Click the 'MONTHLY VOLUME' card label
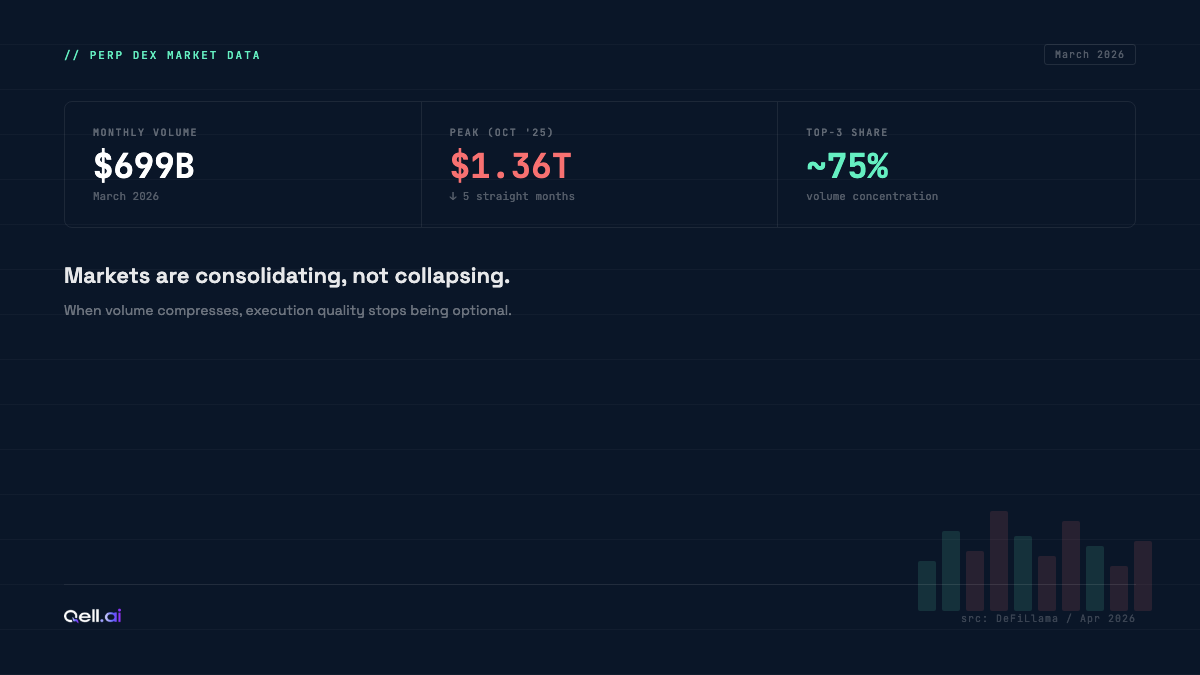 [145, 133]
